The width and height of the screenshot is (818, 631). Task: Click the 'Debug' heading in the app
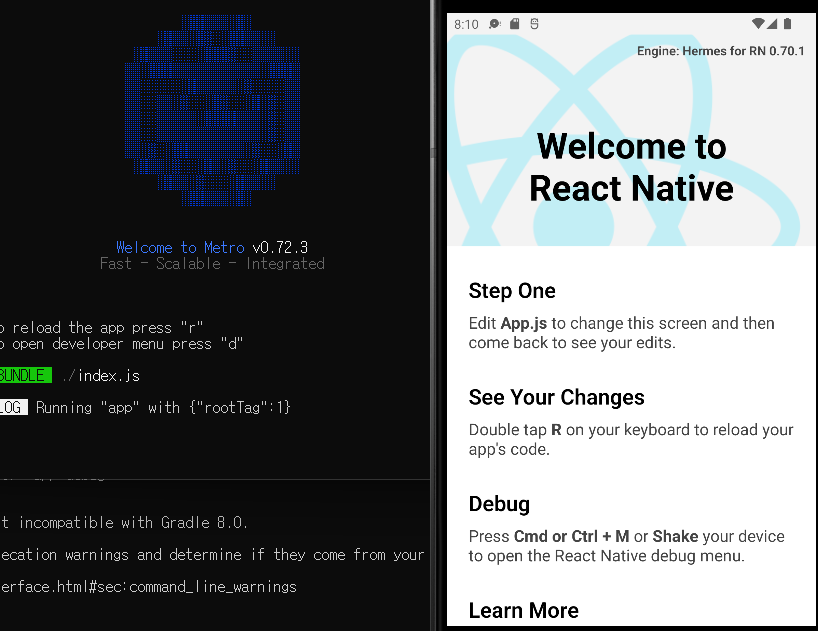(499, 504)
